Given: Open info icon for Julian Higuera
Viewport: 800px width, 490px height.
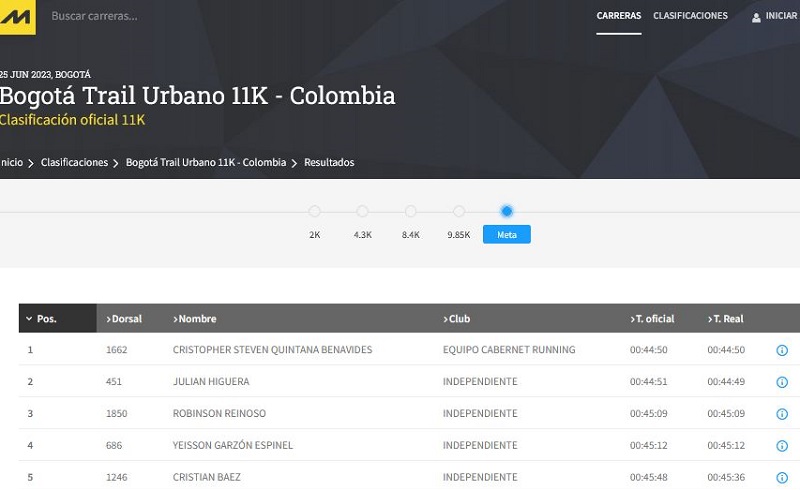Looking at the screenshot, I should click(x=782, y=382).
